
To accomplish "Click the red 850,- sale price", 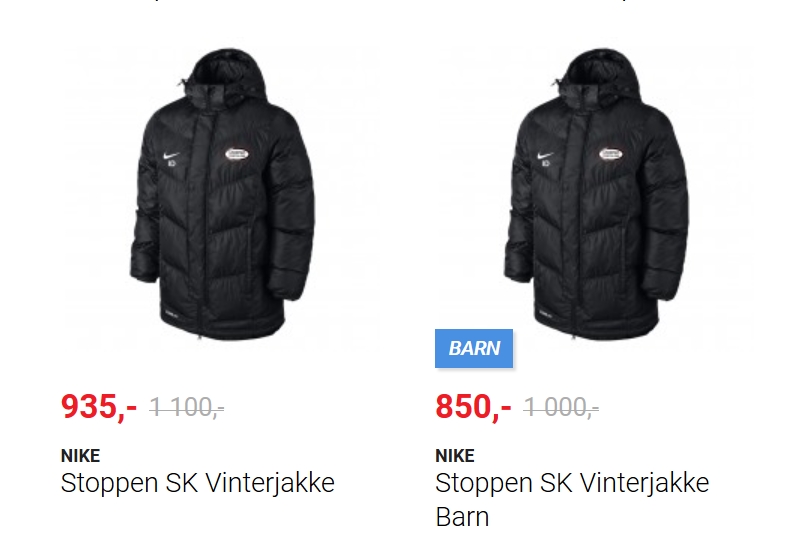I will point(473,407).
